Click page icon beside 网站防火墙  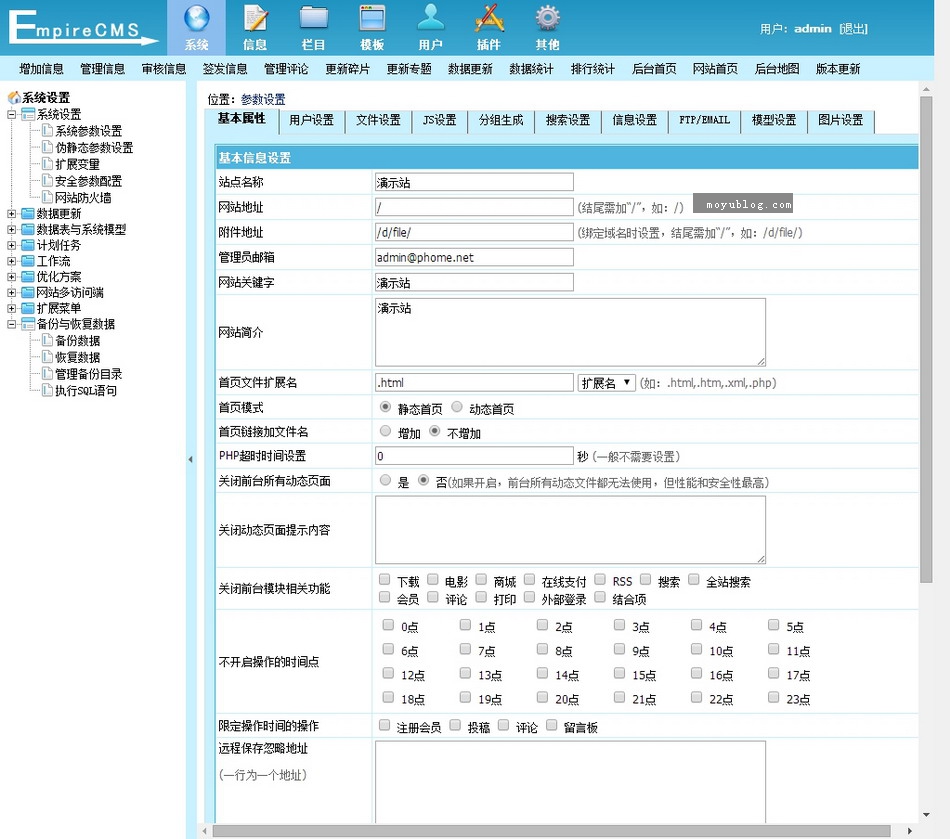pyautogui.click(x=47, y=197)
